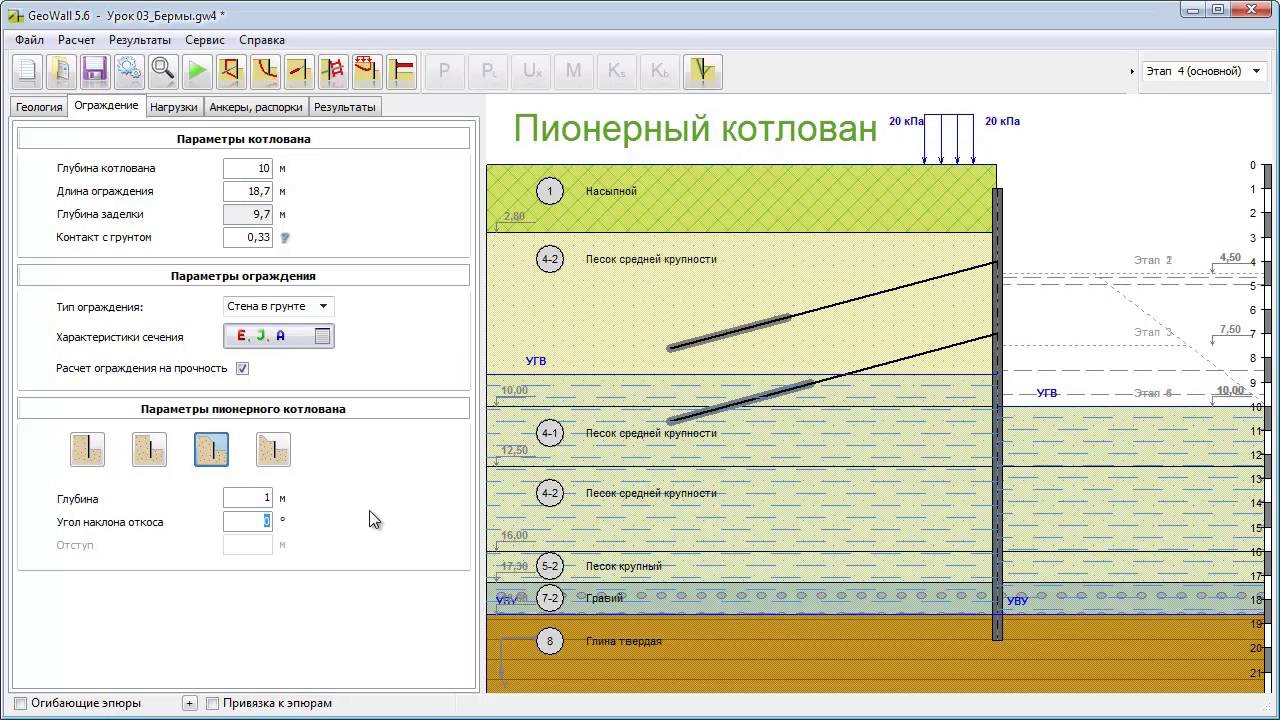Select third pioneer pit shape icon
This screenshot has width=1280, height=720.
[211, 450]
